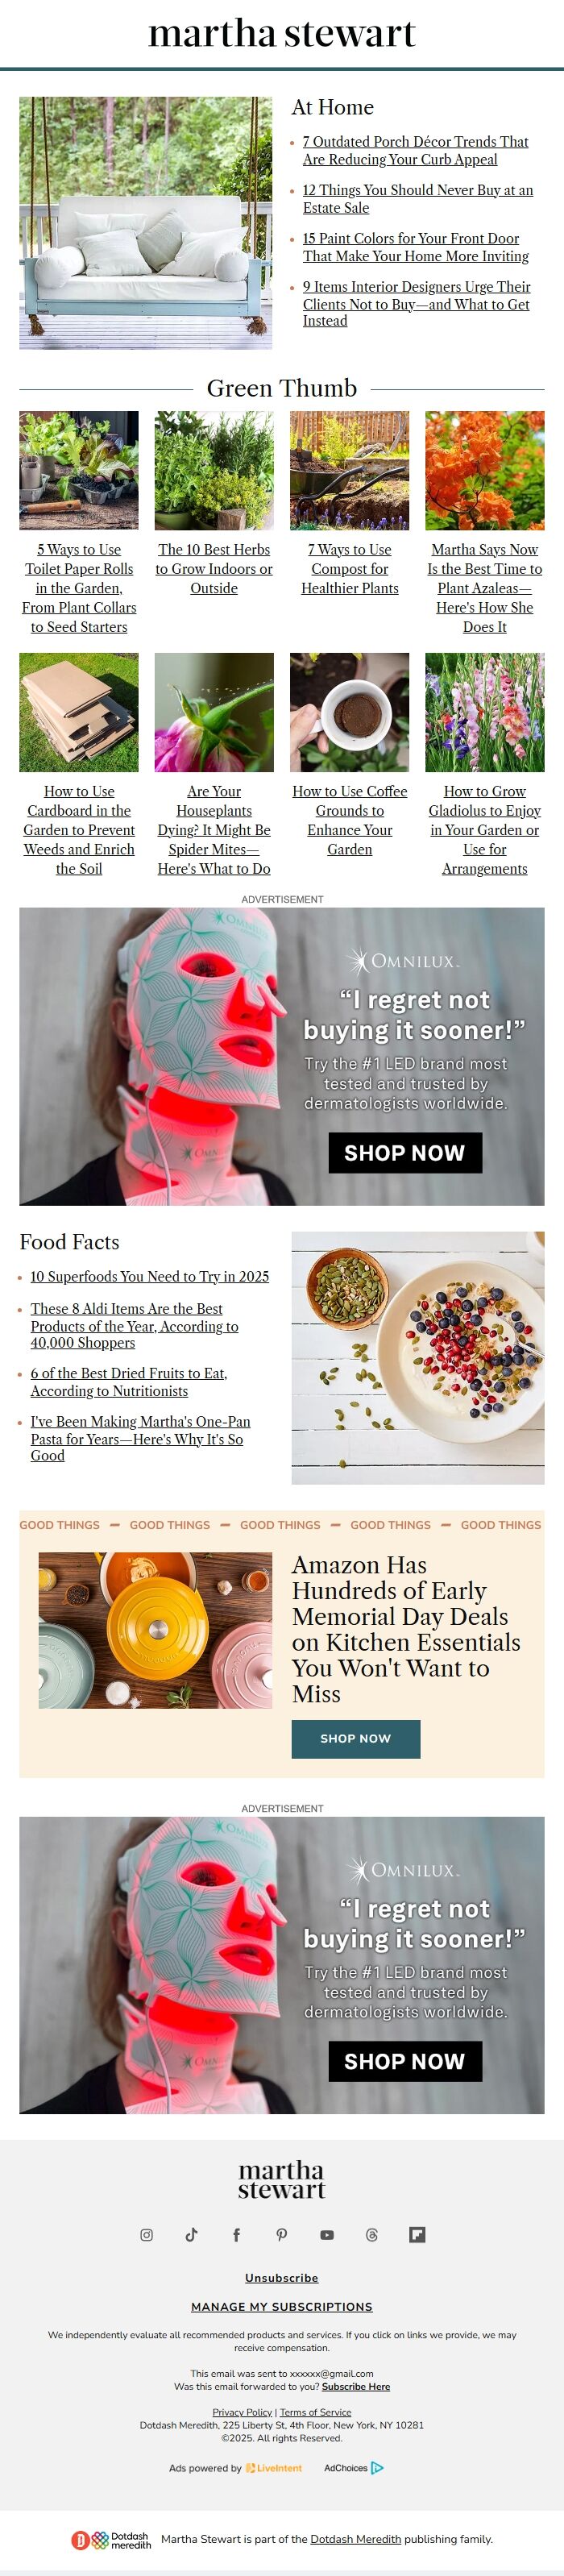Click the porch swing photo
The image size is (564, 2576).
[x=146, y=223]
